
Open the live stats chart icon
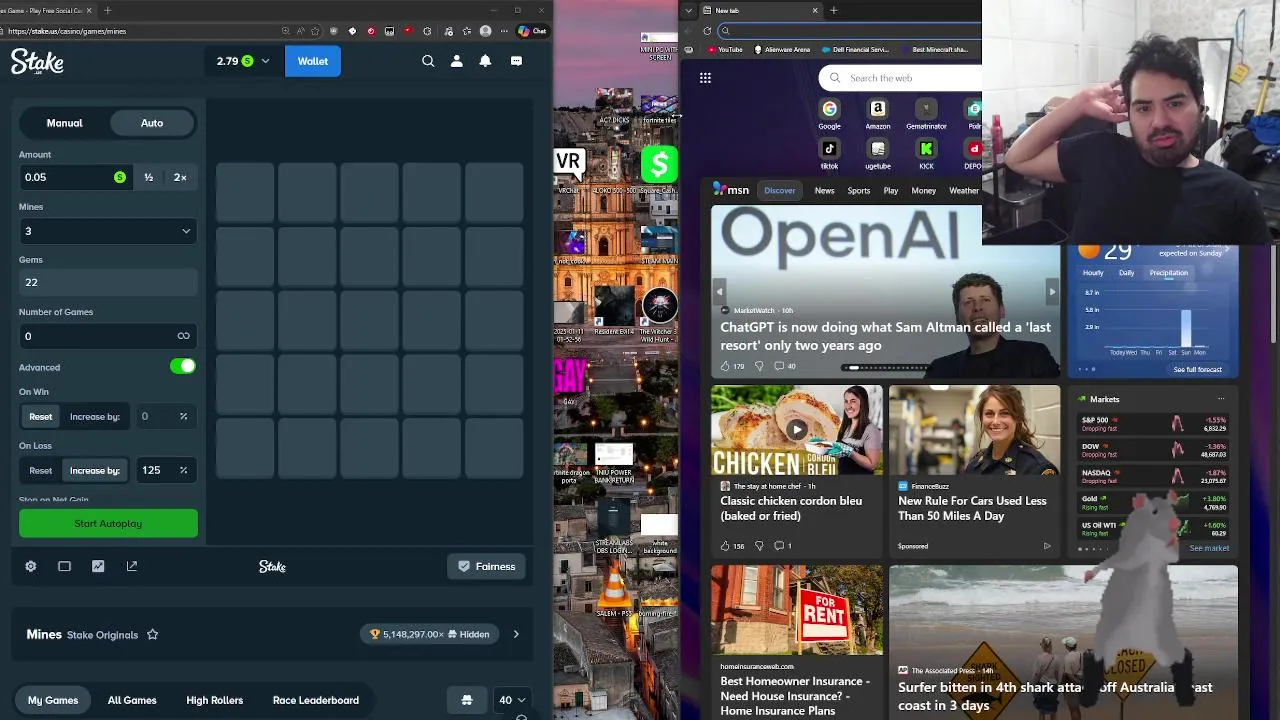(x=98, y=566)
